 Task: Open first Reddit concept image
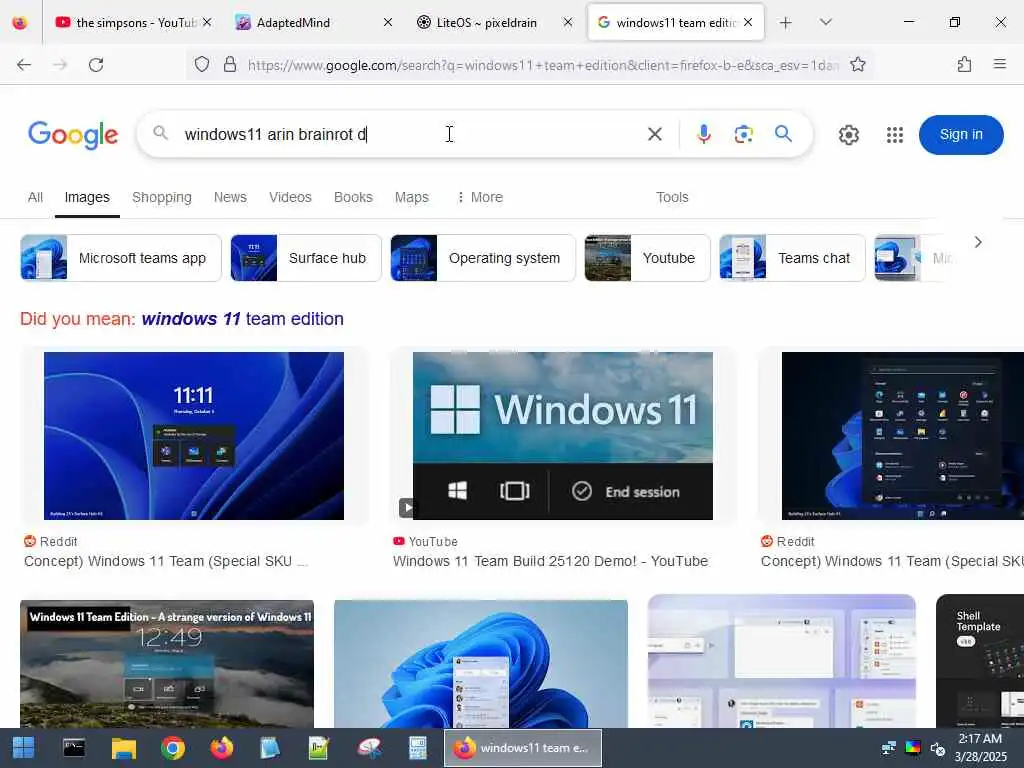tap(194, 436)
